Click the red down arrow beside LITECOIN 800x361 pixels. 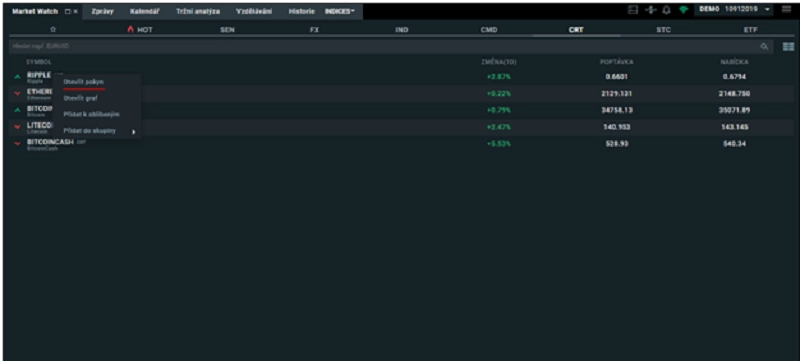click(x=18, y=127)
